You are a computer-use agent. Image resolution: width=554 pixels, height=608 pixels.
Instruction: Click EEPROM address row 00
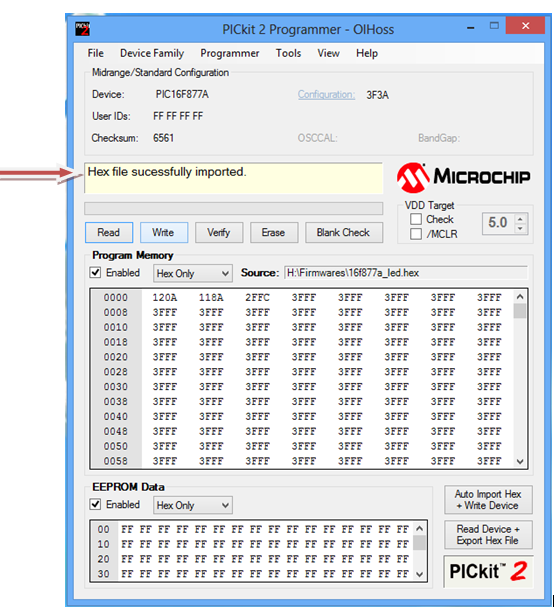(x=104, y=530)
